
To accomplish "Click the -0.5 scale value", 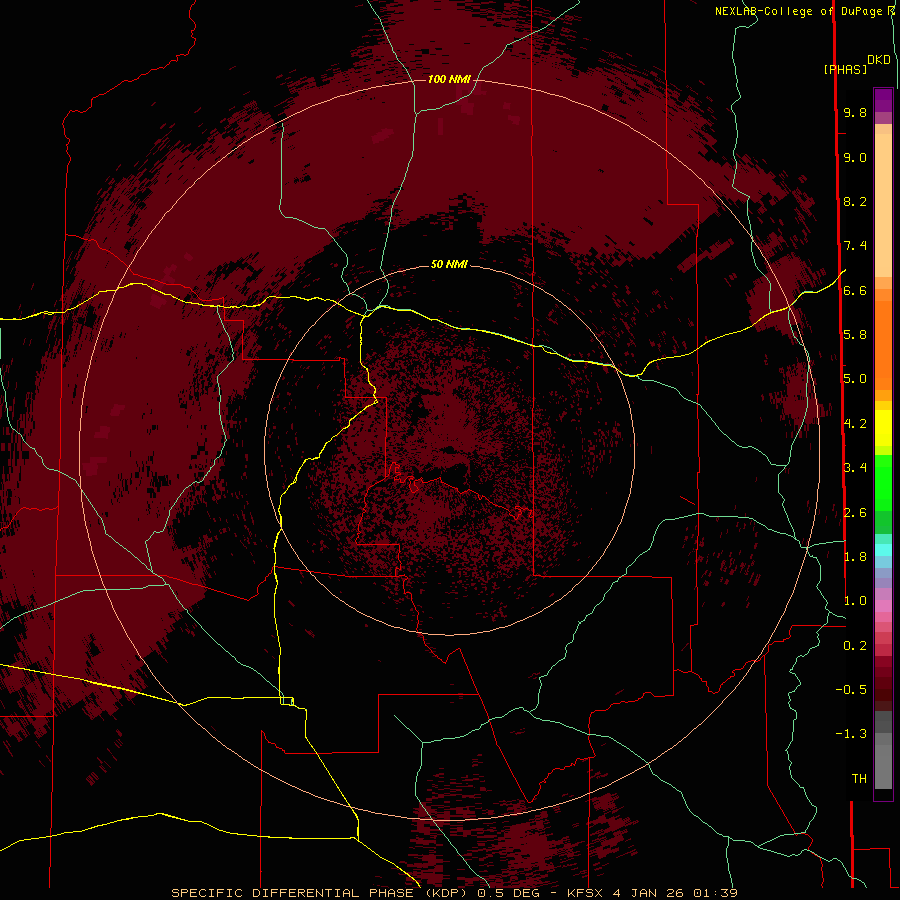I will (x=851, y=690).
